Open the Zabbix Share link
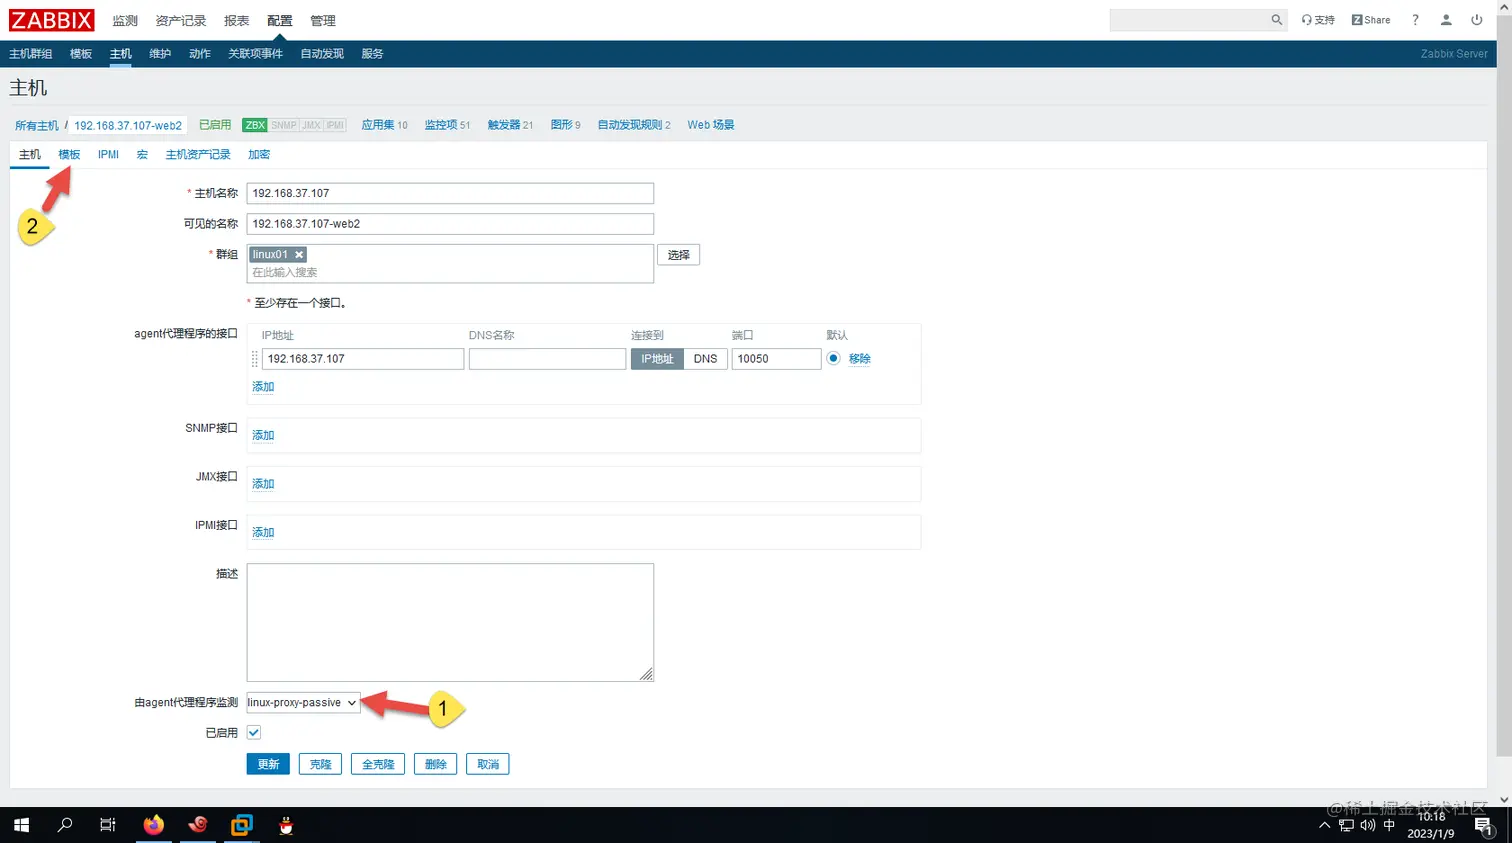Viewport: 1512px width, 843px height. click(1371, 20)
